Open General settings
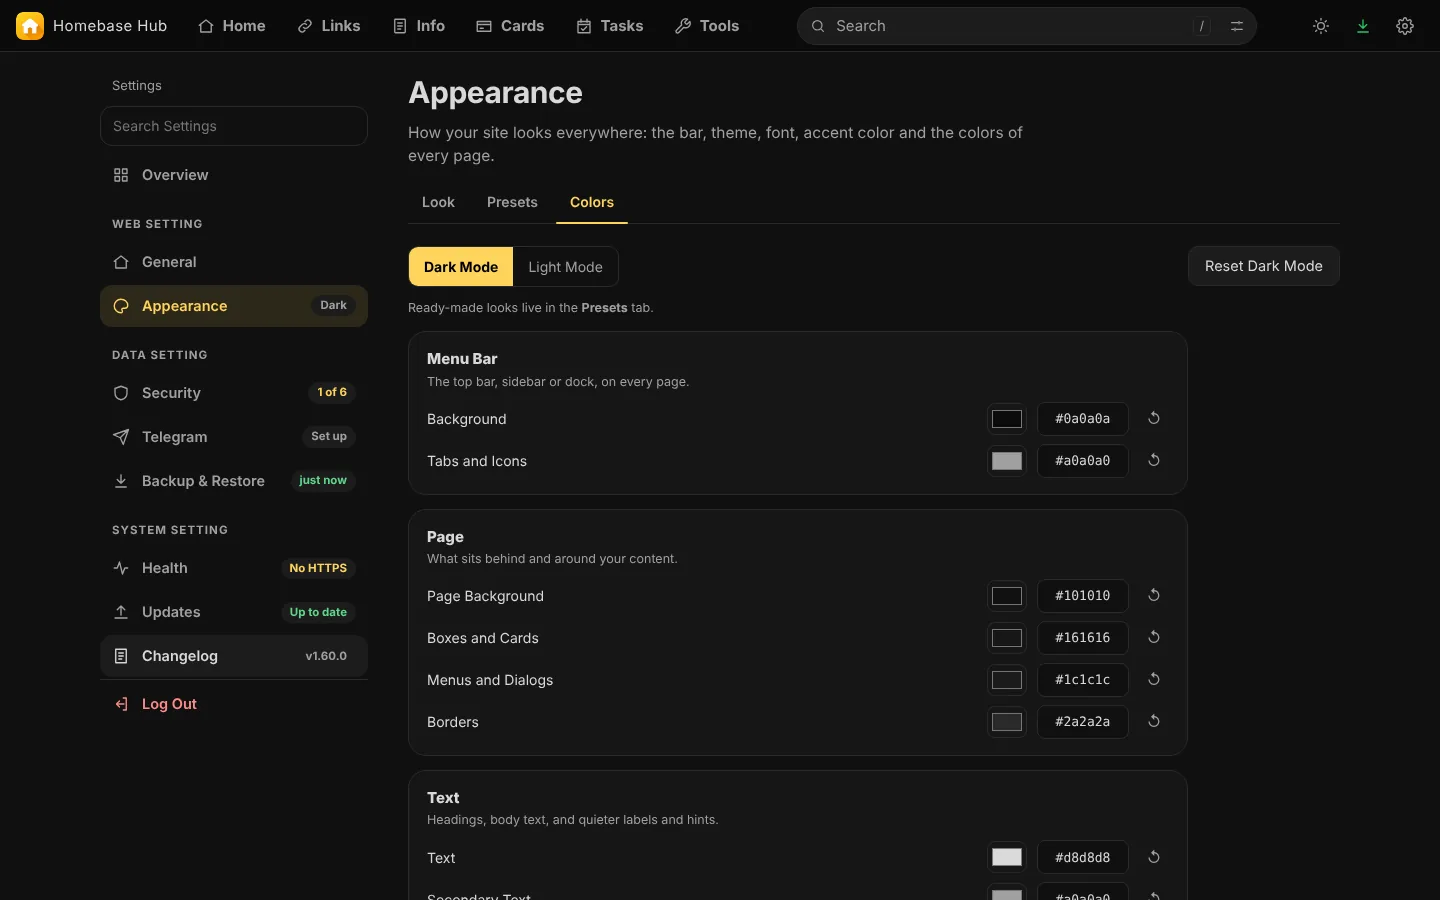Image resolution: width=1440 pixels, height=900 pixels. click(234, 262)
